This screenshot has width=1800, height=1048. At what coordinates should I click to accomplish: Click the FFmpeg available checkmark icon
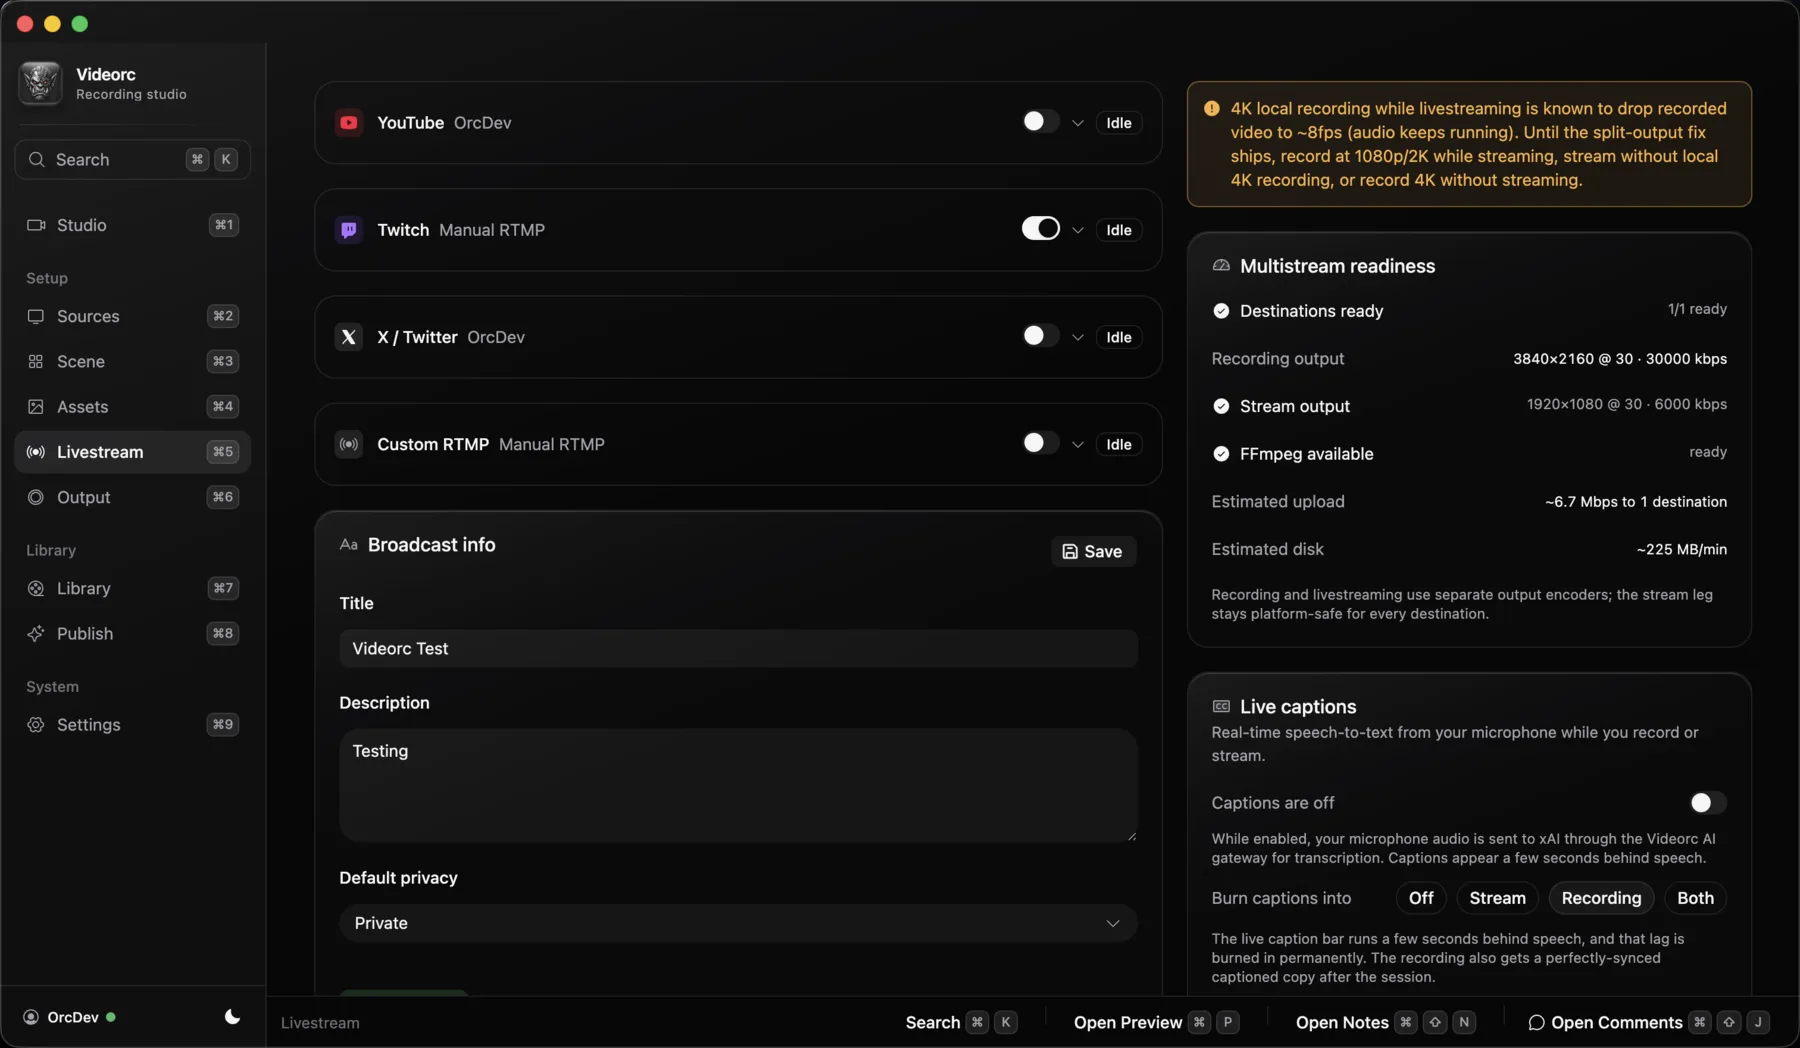1221,454
